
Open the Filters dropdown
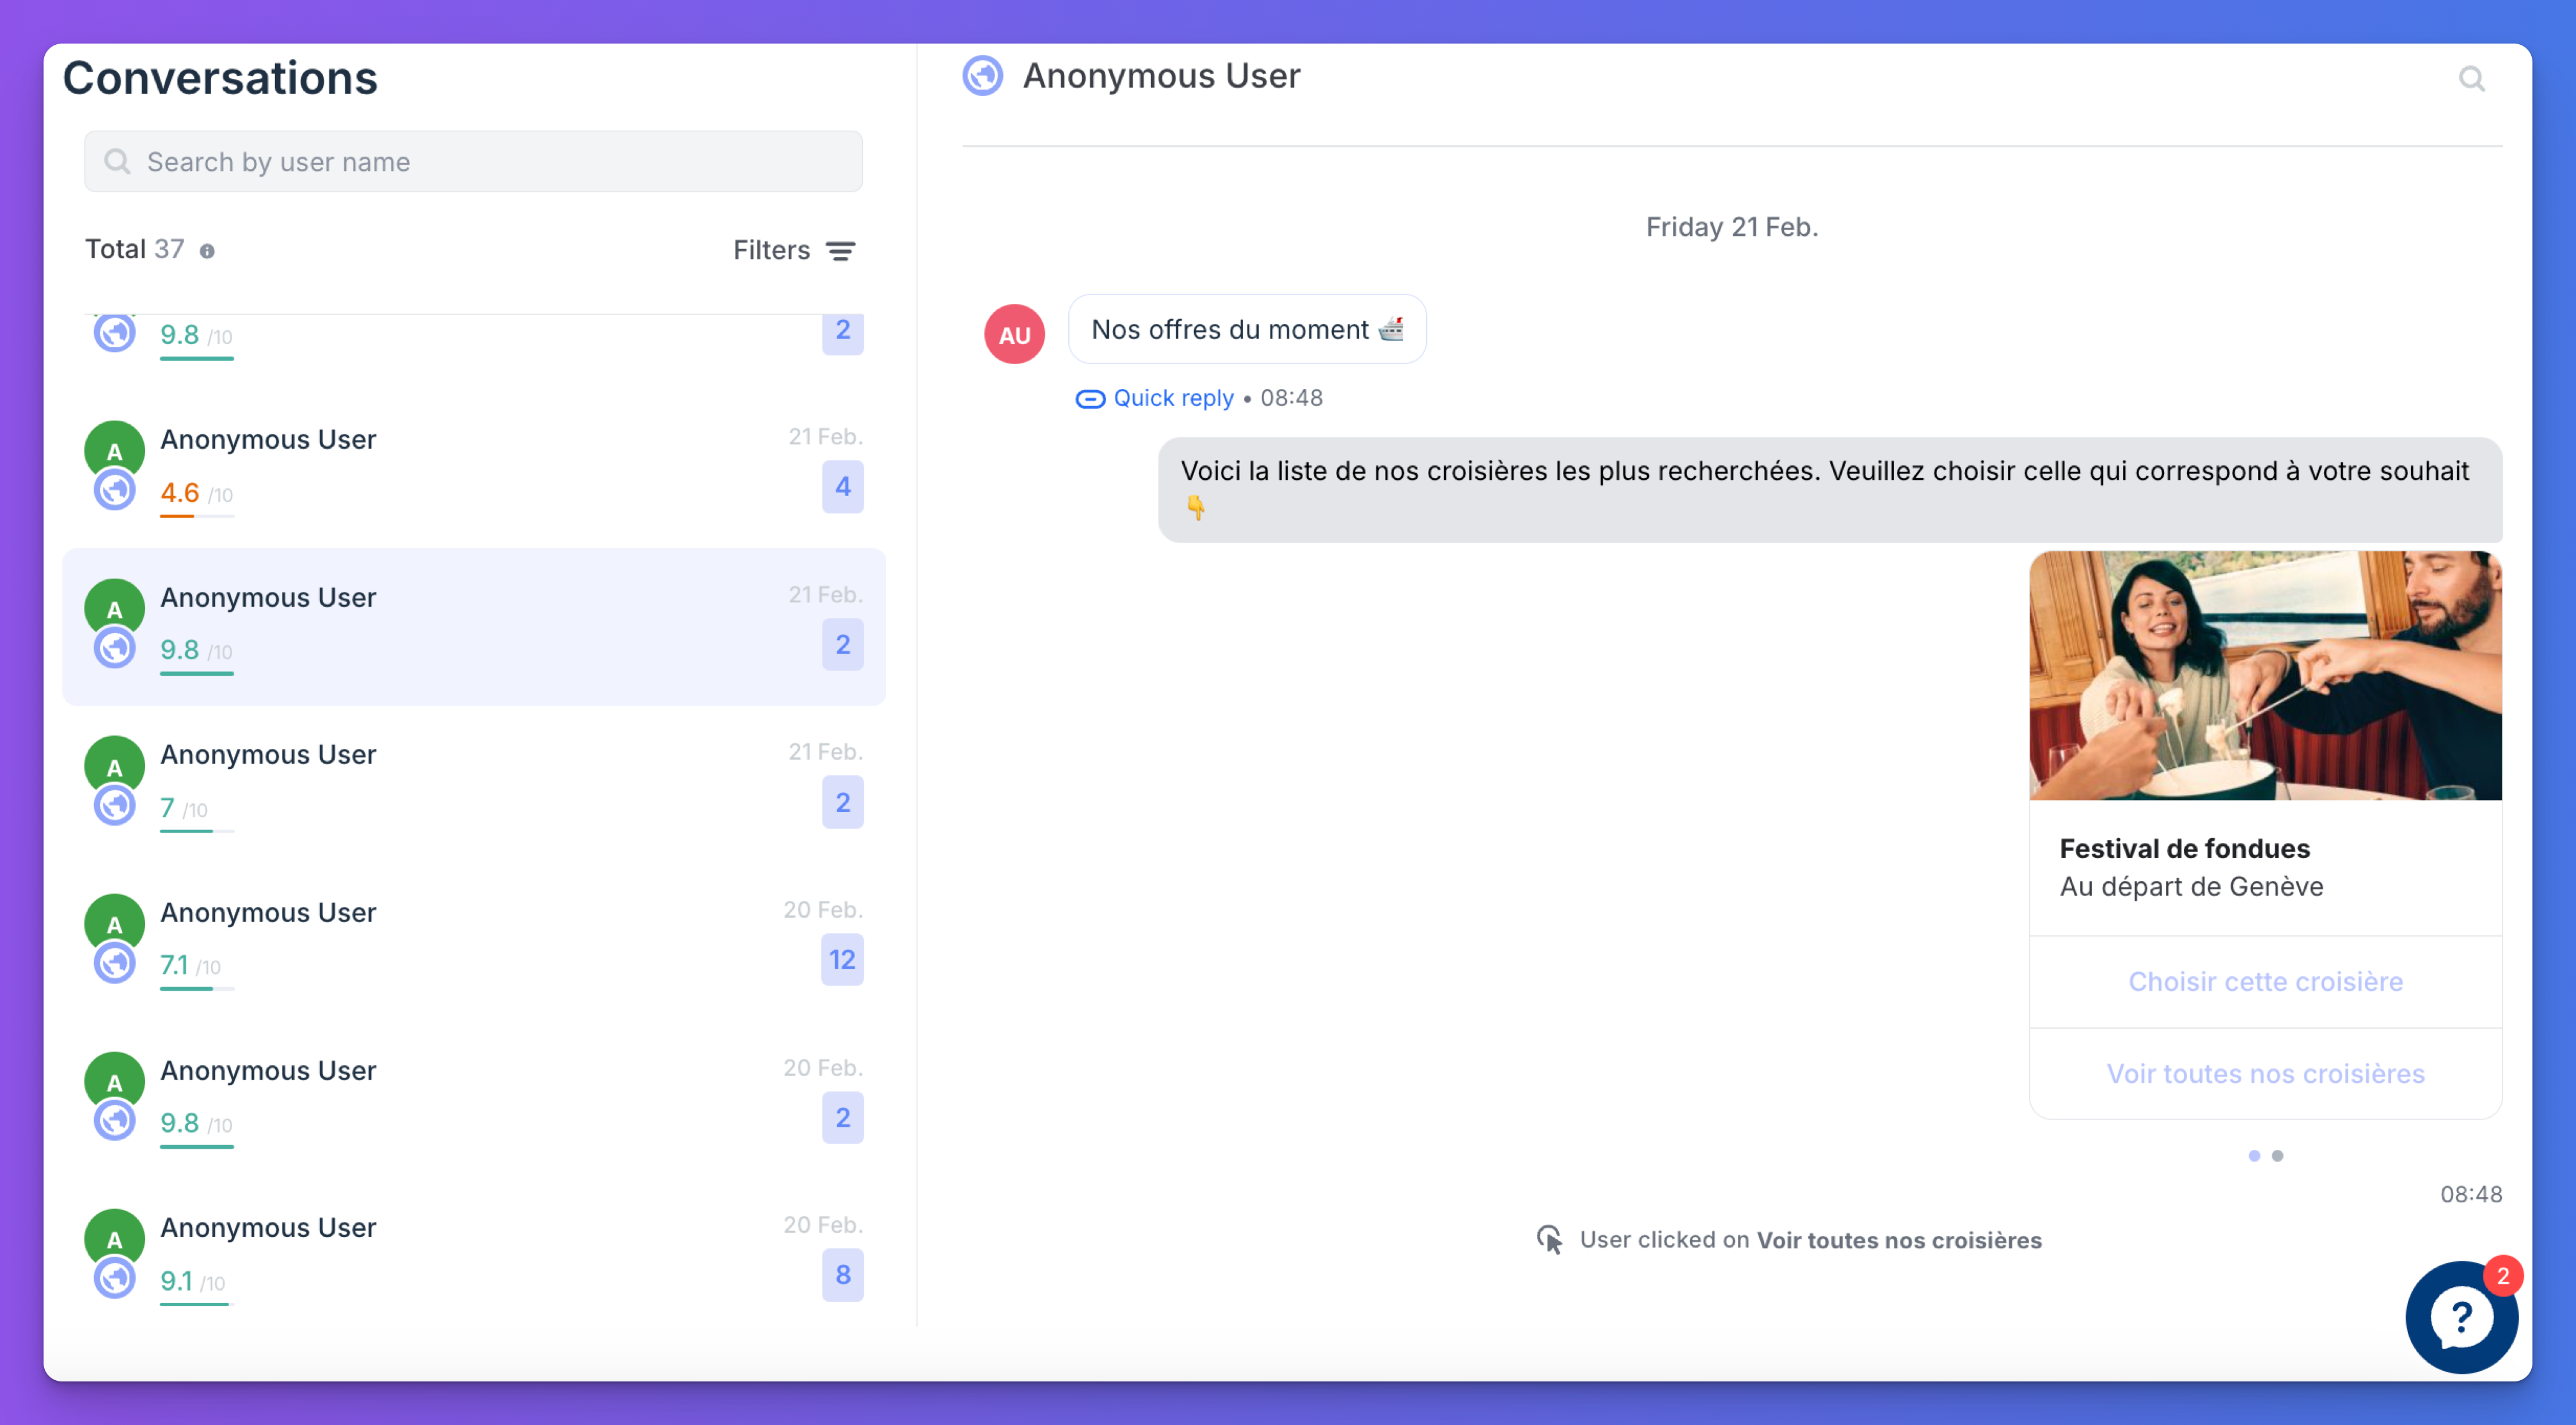(771, 250)
